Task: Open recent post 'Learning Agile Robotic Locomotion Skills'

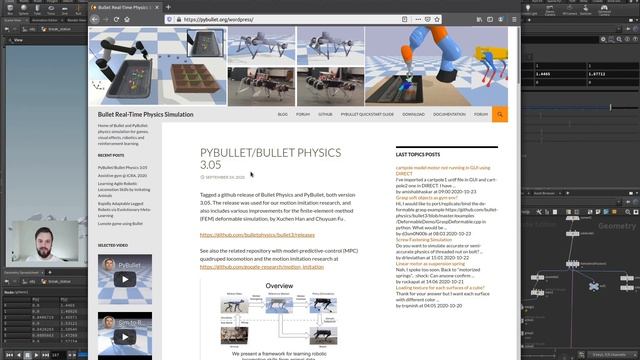Action: click(124, 189)
